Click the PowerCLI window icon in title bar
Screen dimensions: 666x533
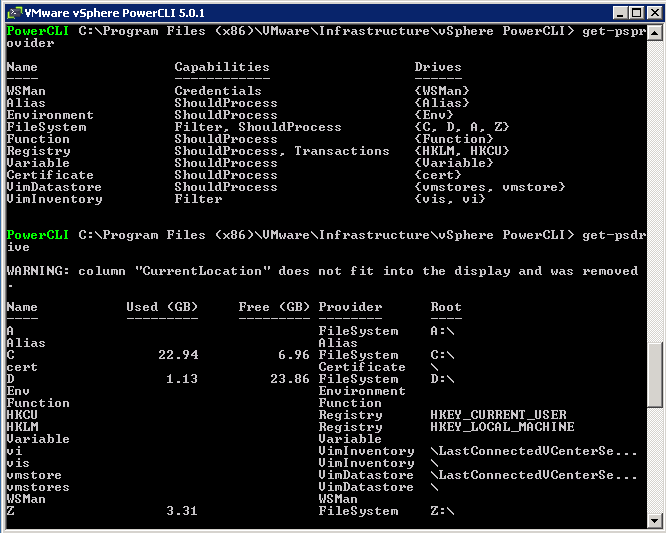tap(14, 13)
